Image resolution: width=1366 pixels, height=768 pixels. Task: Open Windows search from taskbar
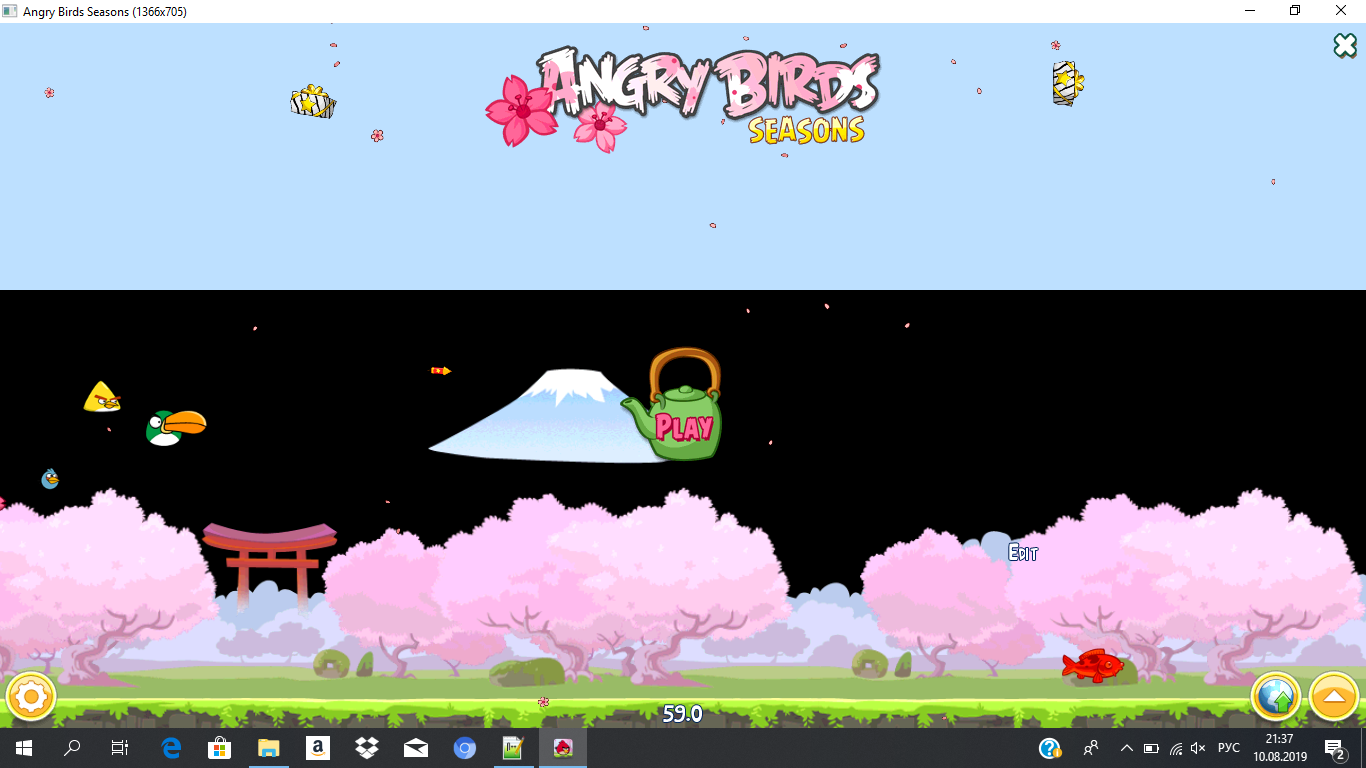72,748
